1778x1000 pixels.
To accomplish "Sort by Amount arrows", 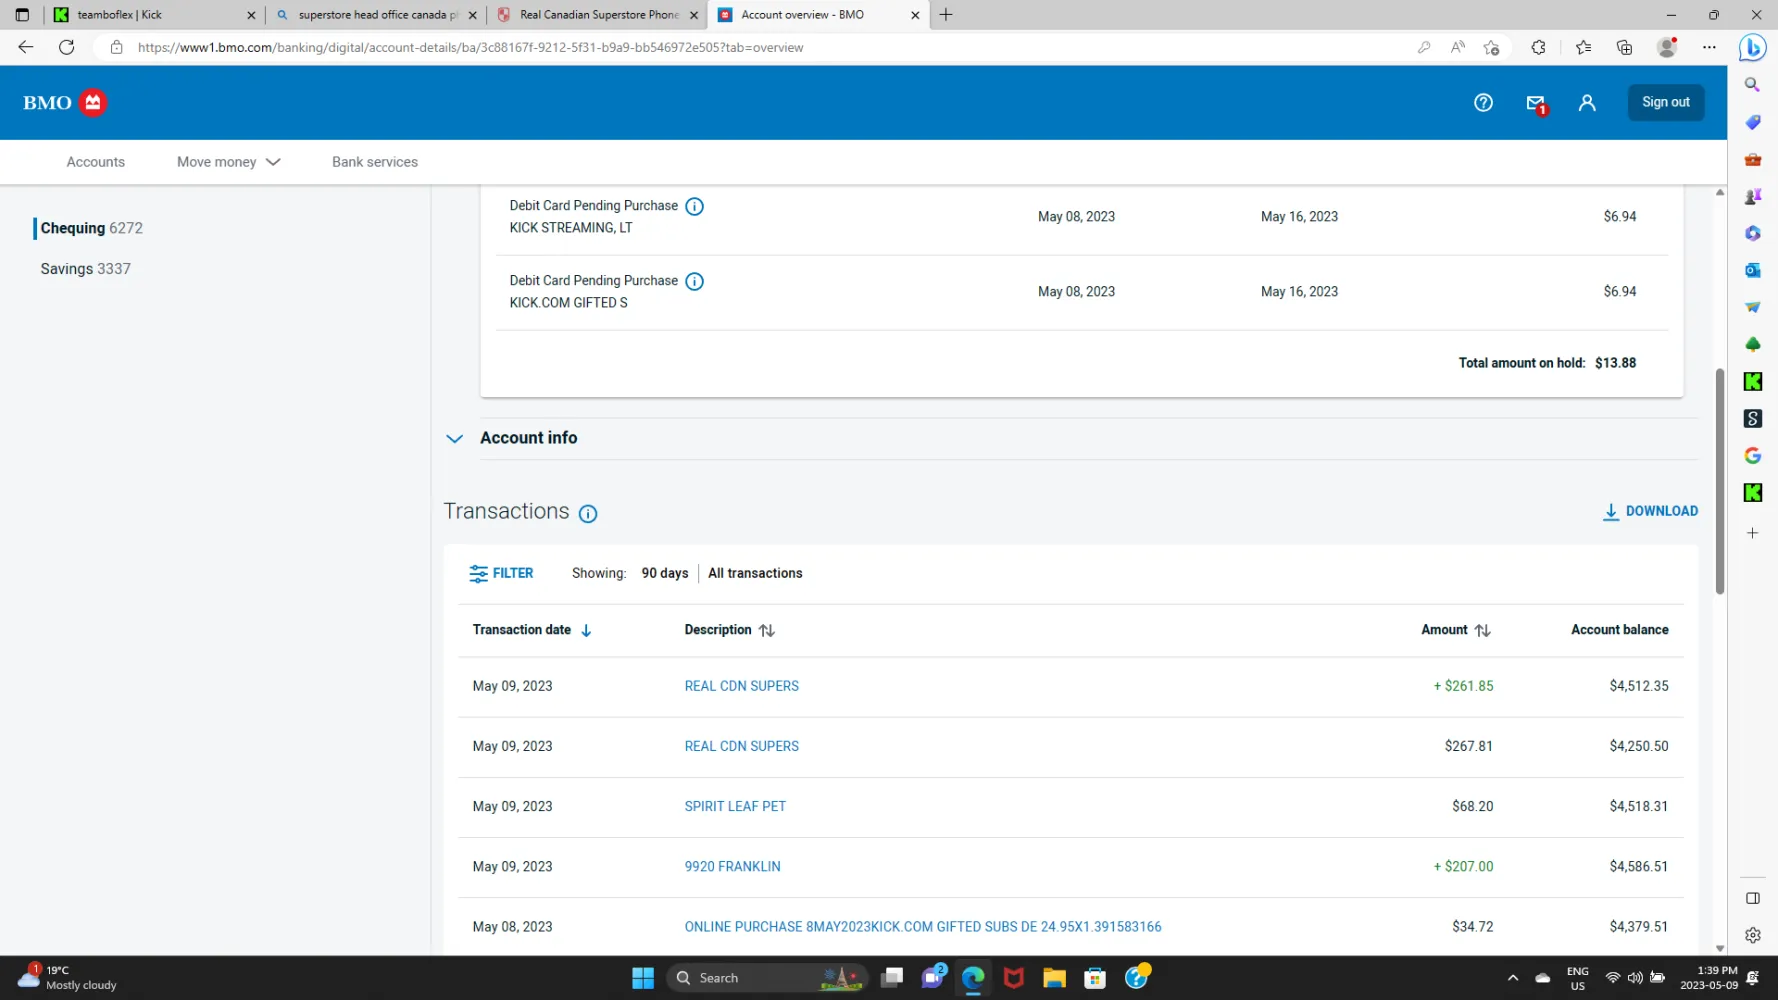I will tap(1482, 630).
